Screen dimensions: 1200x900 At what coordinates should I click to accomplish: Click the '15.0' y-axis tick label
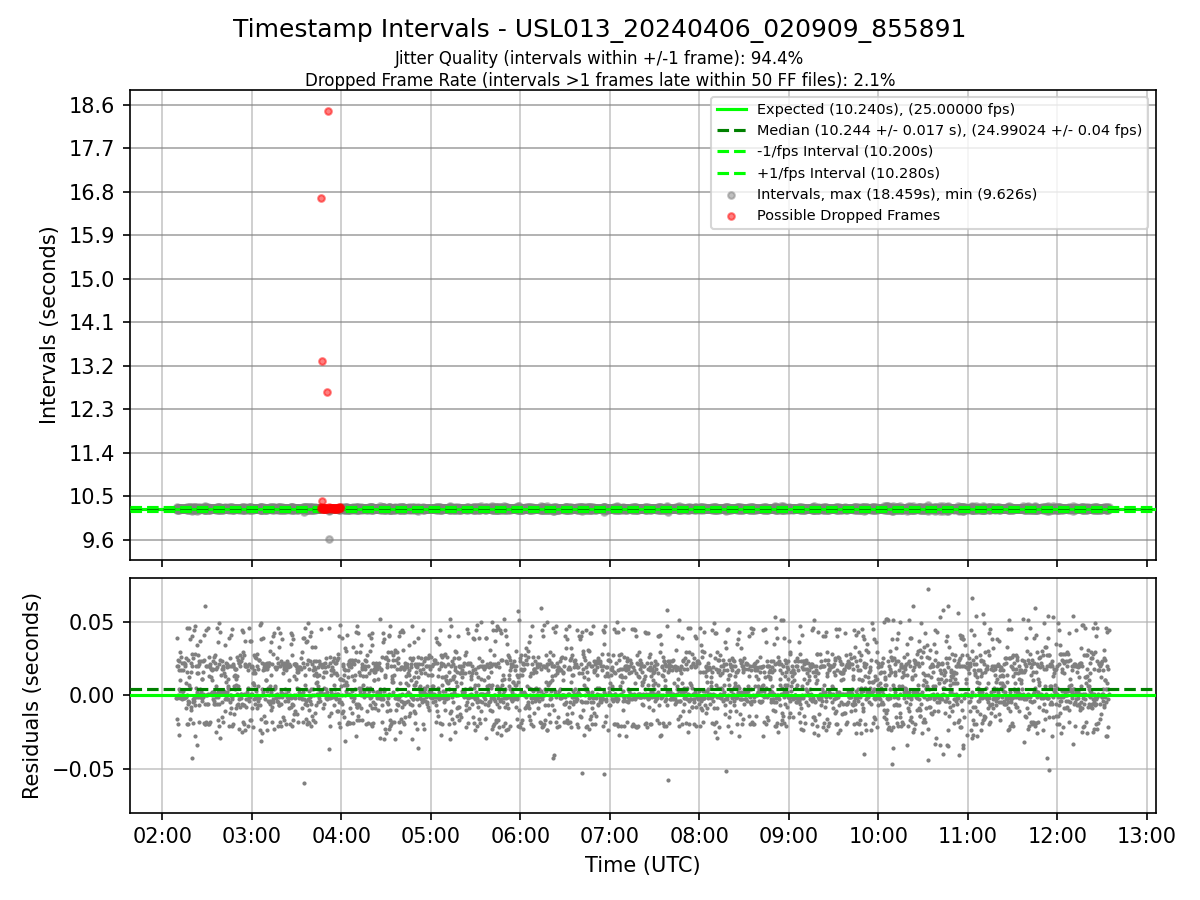coord(93,279)
